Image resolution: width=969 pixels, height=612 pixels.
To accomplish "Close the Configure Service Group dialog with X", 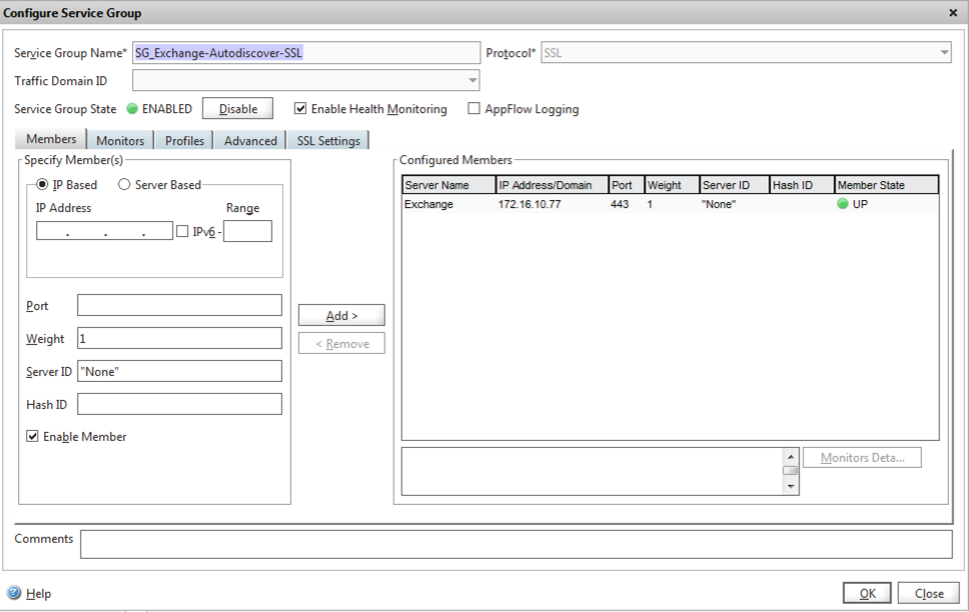I will pyautogui.click(x=951, y=13).
